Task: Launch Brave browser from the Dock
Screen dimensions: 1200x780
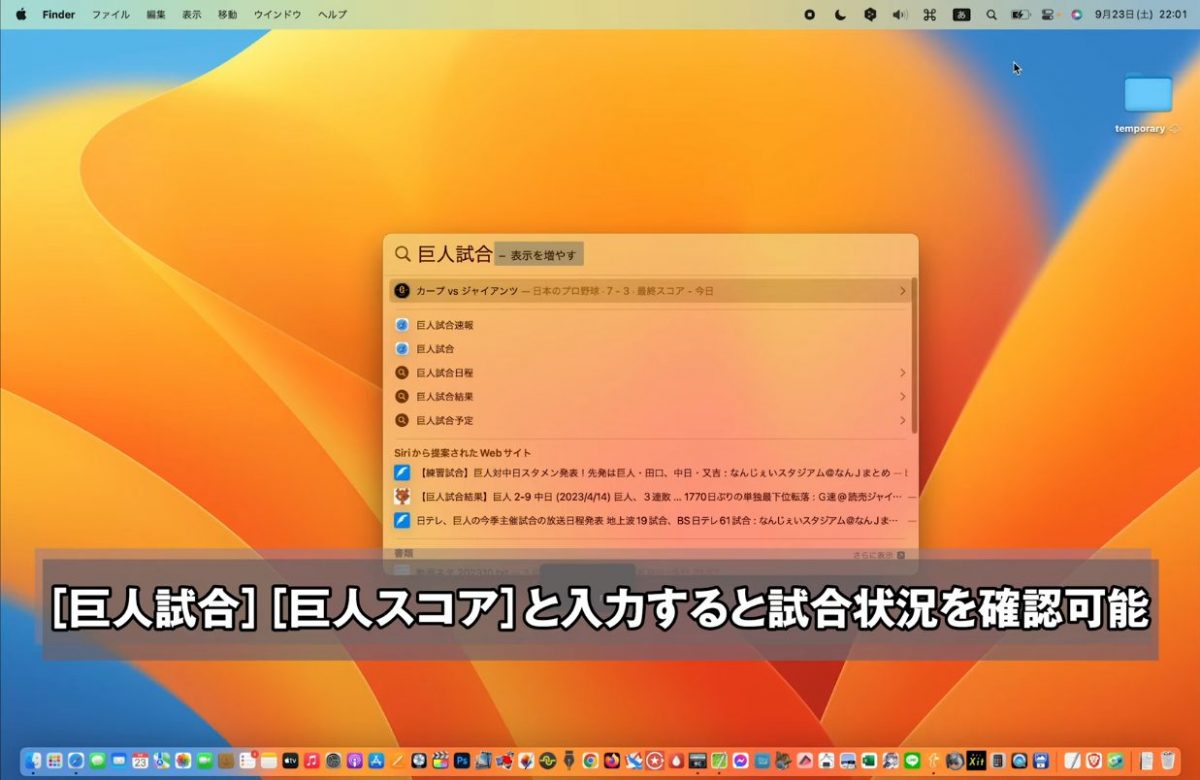Action: coord(1093,761)
